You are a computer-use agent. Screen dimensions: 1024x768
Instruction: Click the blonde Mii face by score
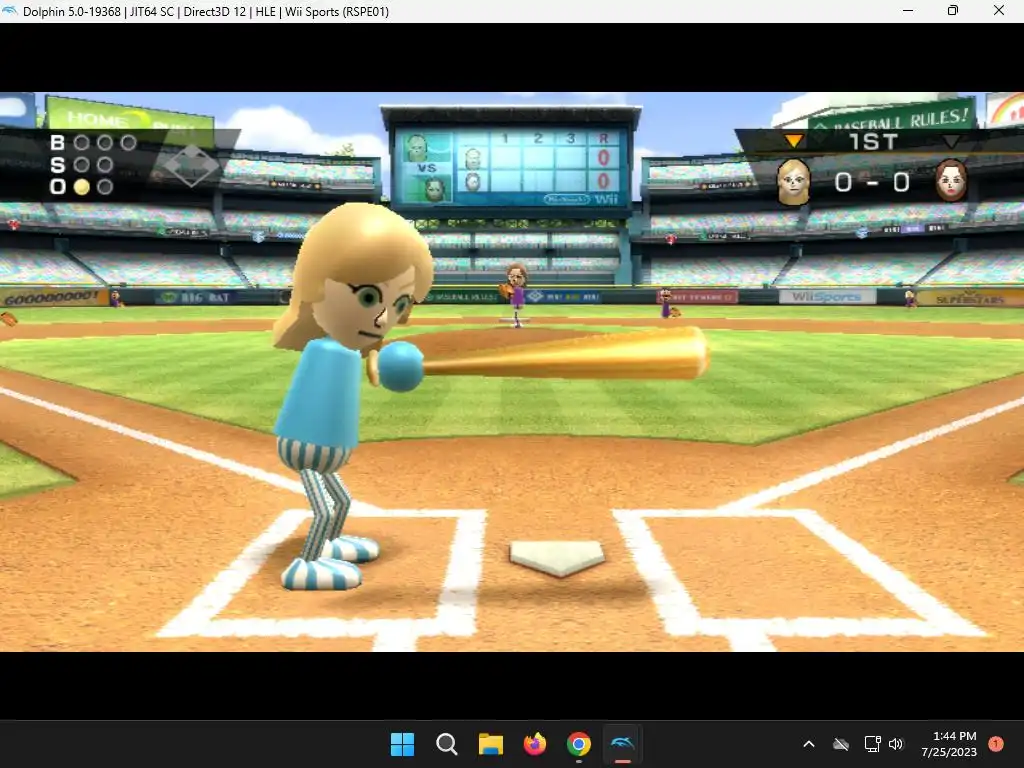(x=793, y=182)
